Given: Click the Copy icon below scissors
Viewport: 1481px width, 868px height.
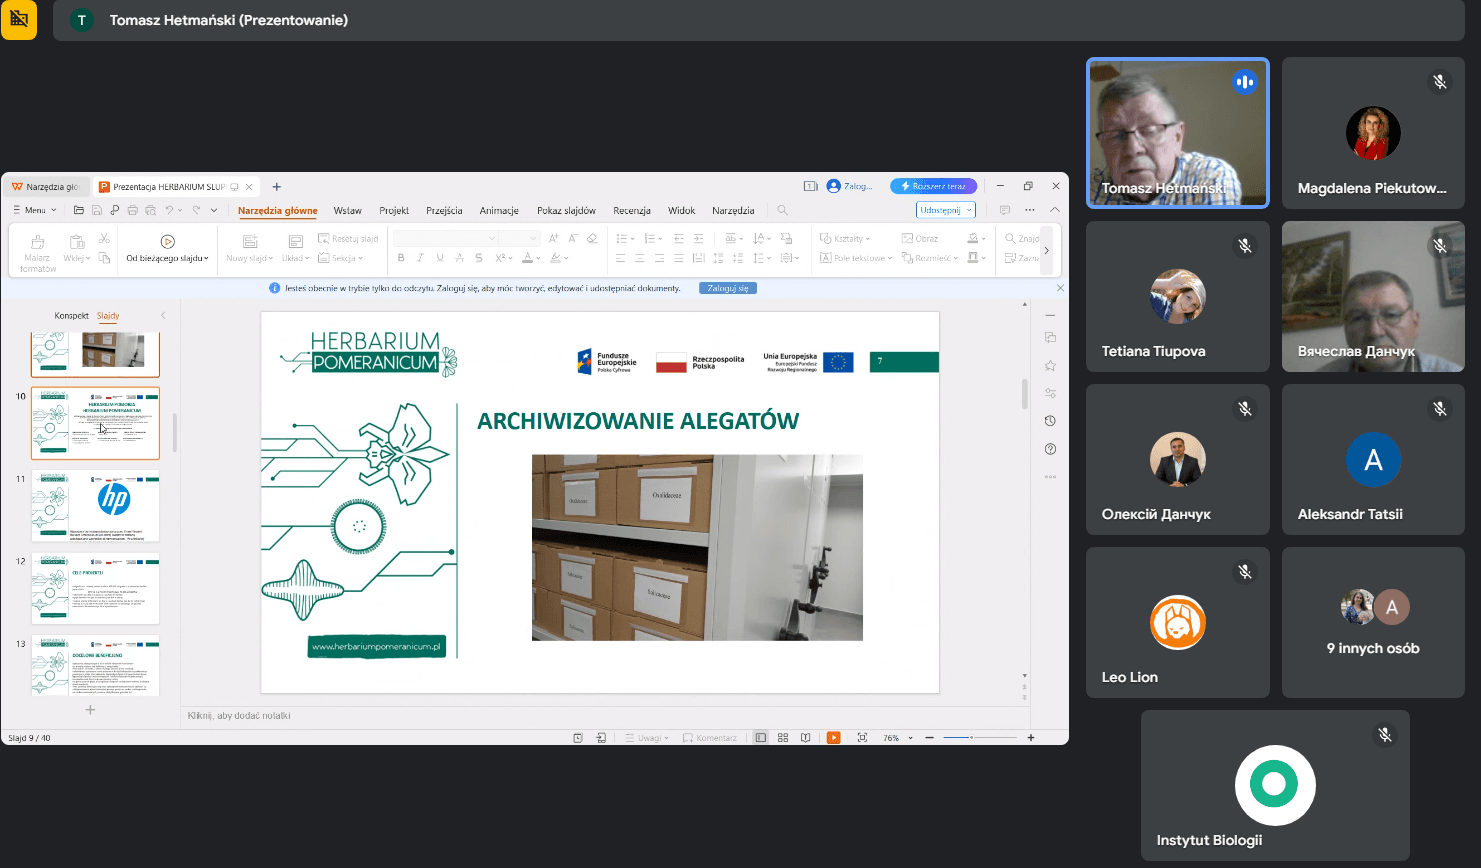Looking at the screenshot, I should click(x=104, y=258).
